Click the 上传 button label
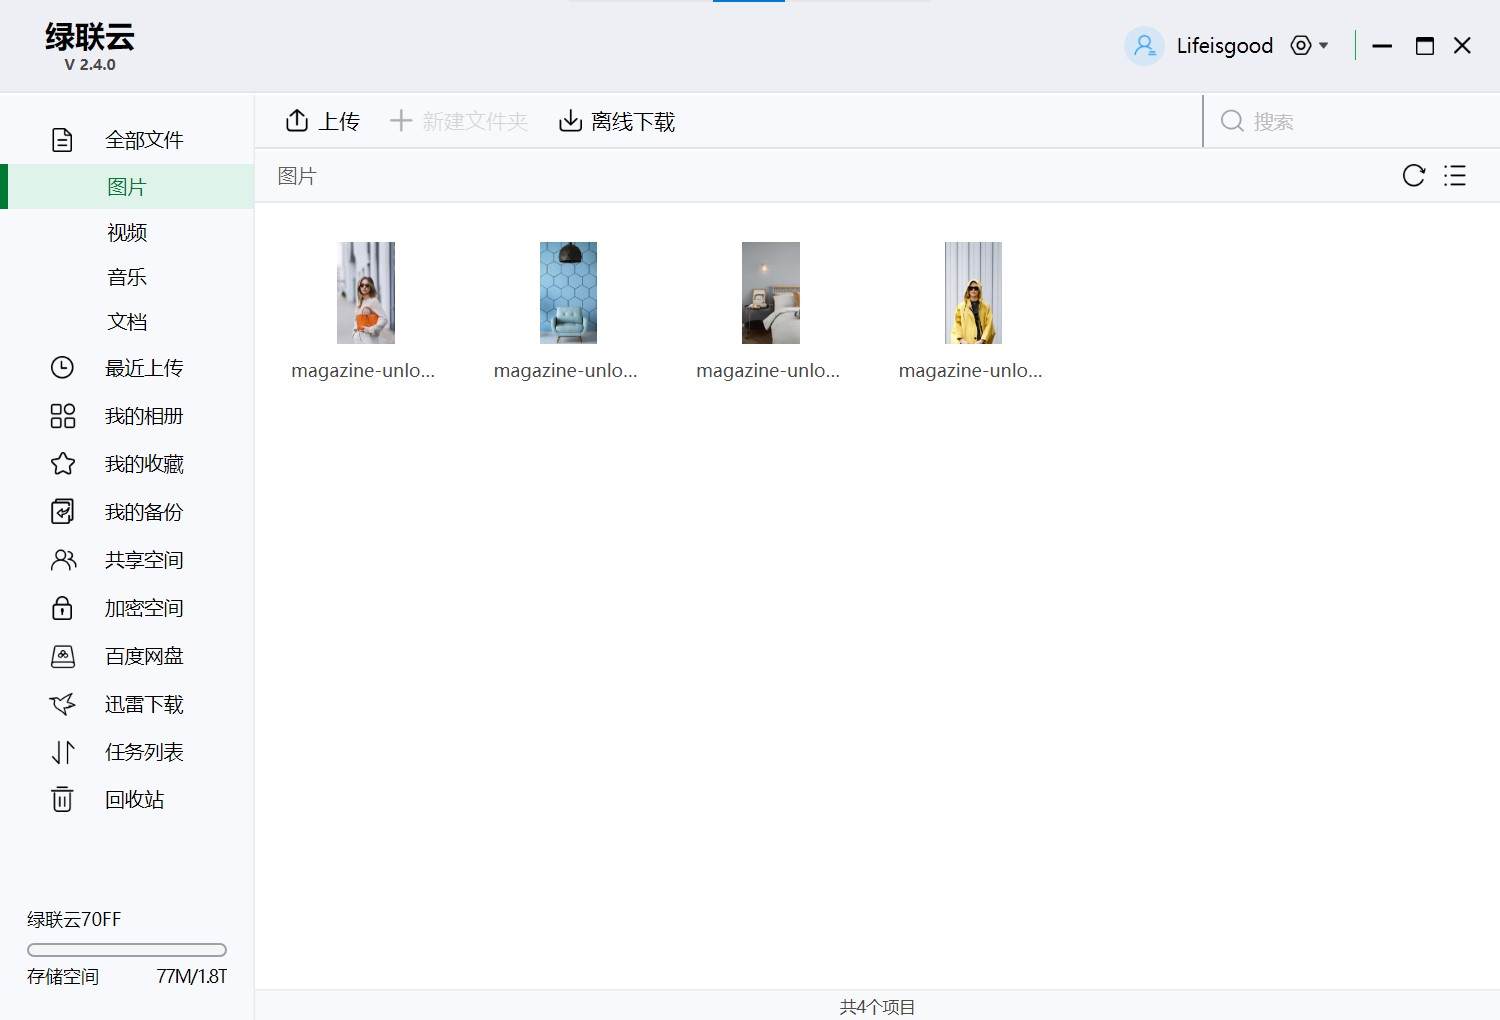This screenshot has height=1020, width=1500. coord(339,122)
